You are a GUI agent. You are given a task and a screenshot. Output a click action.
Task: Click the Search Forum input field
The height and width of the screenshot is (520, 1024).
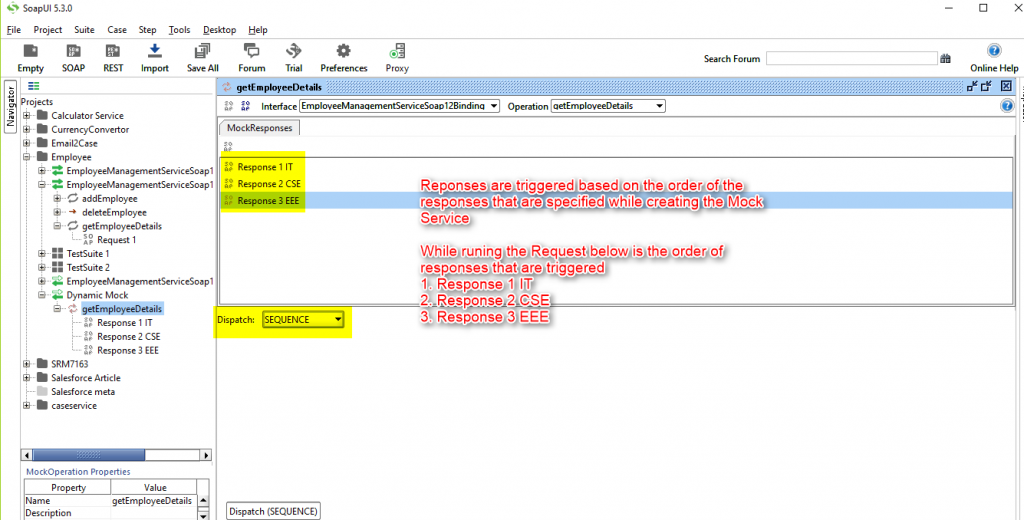850,59
